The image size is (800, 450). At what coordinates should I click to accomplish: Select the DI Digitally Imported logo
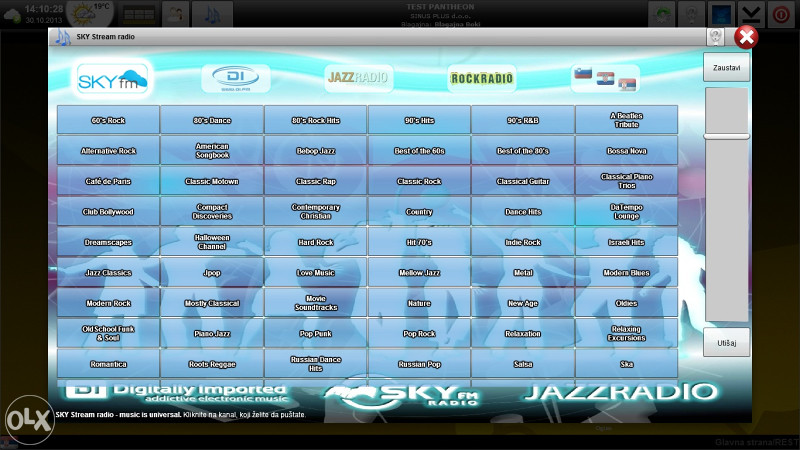pos(236,79)
